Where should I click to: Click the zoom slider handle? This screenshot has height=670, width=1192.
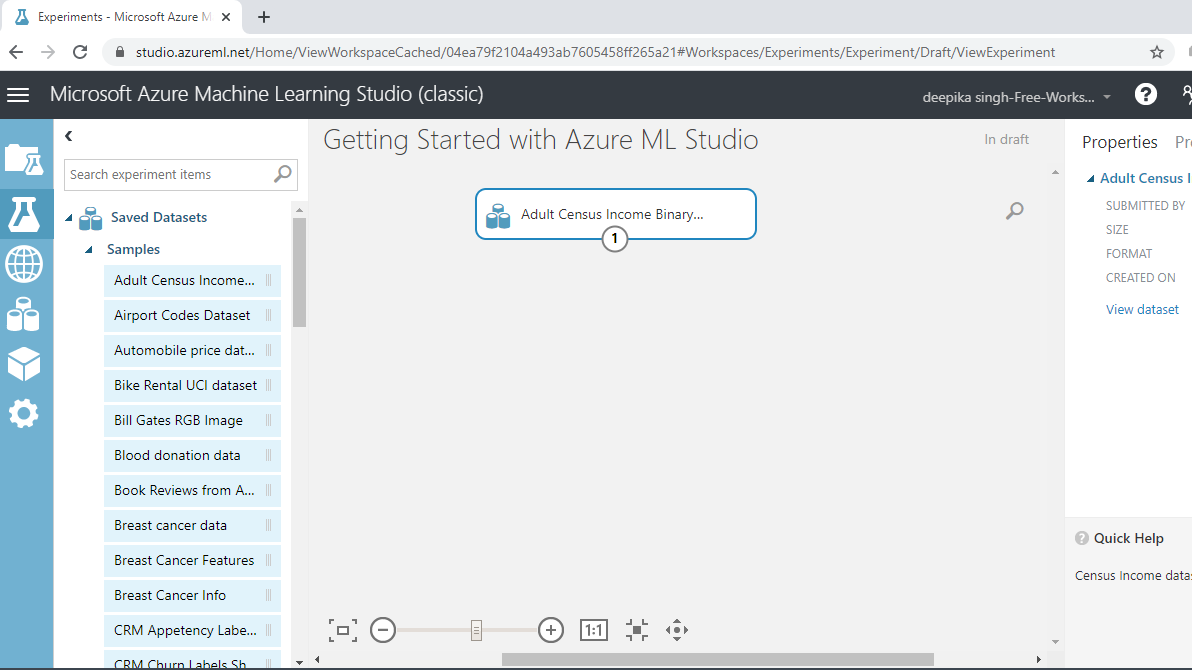[477, 630]
